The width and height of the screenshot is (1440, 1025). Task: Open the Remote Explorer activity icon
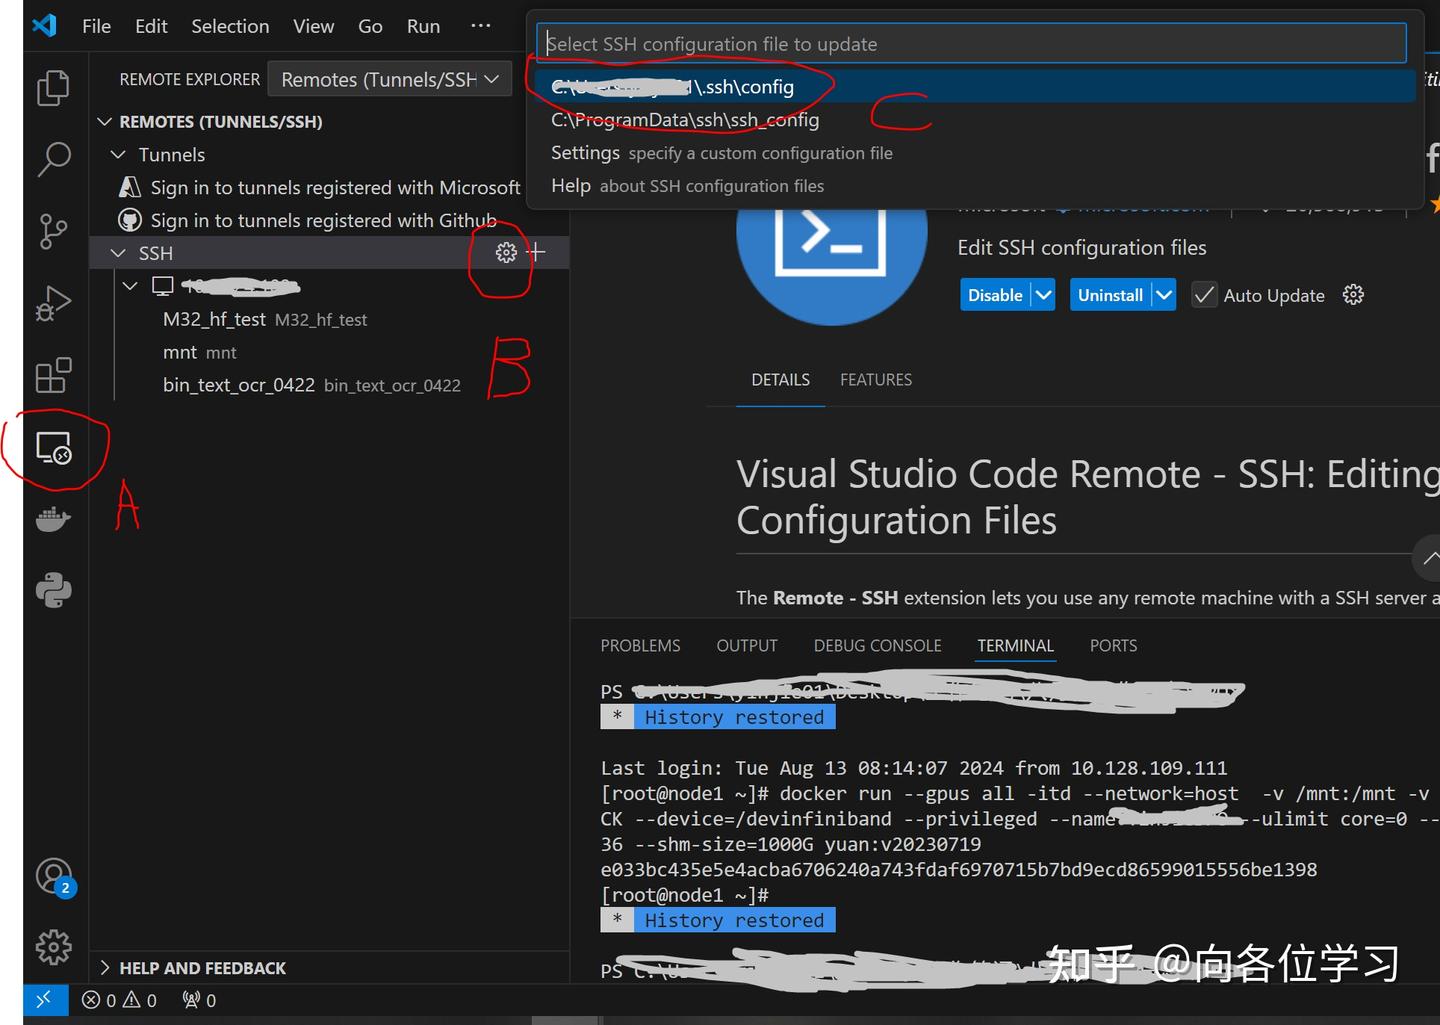pyautogui.click(x=53, y=447)
